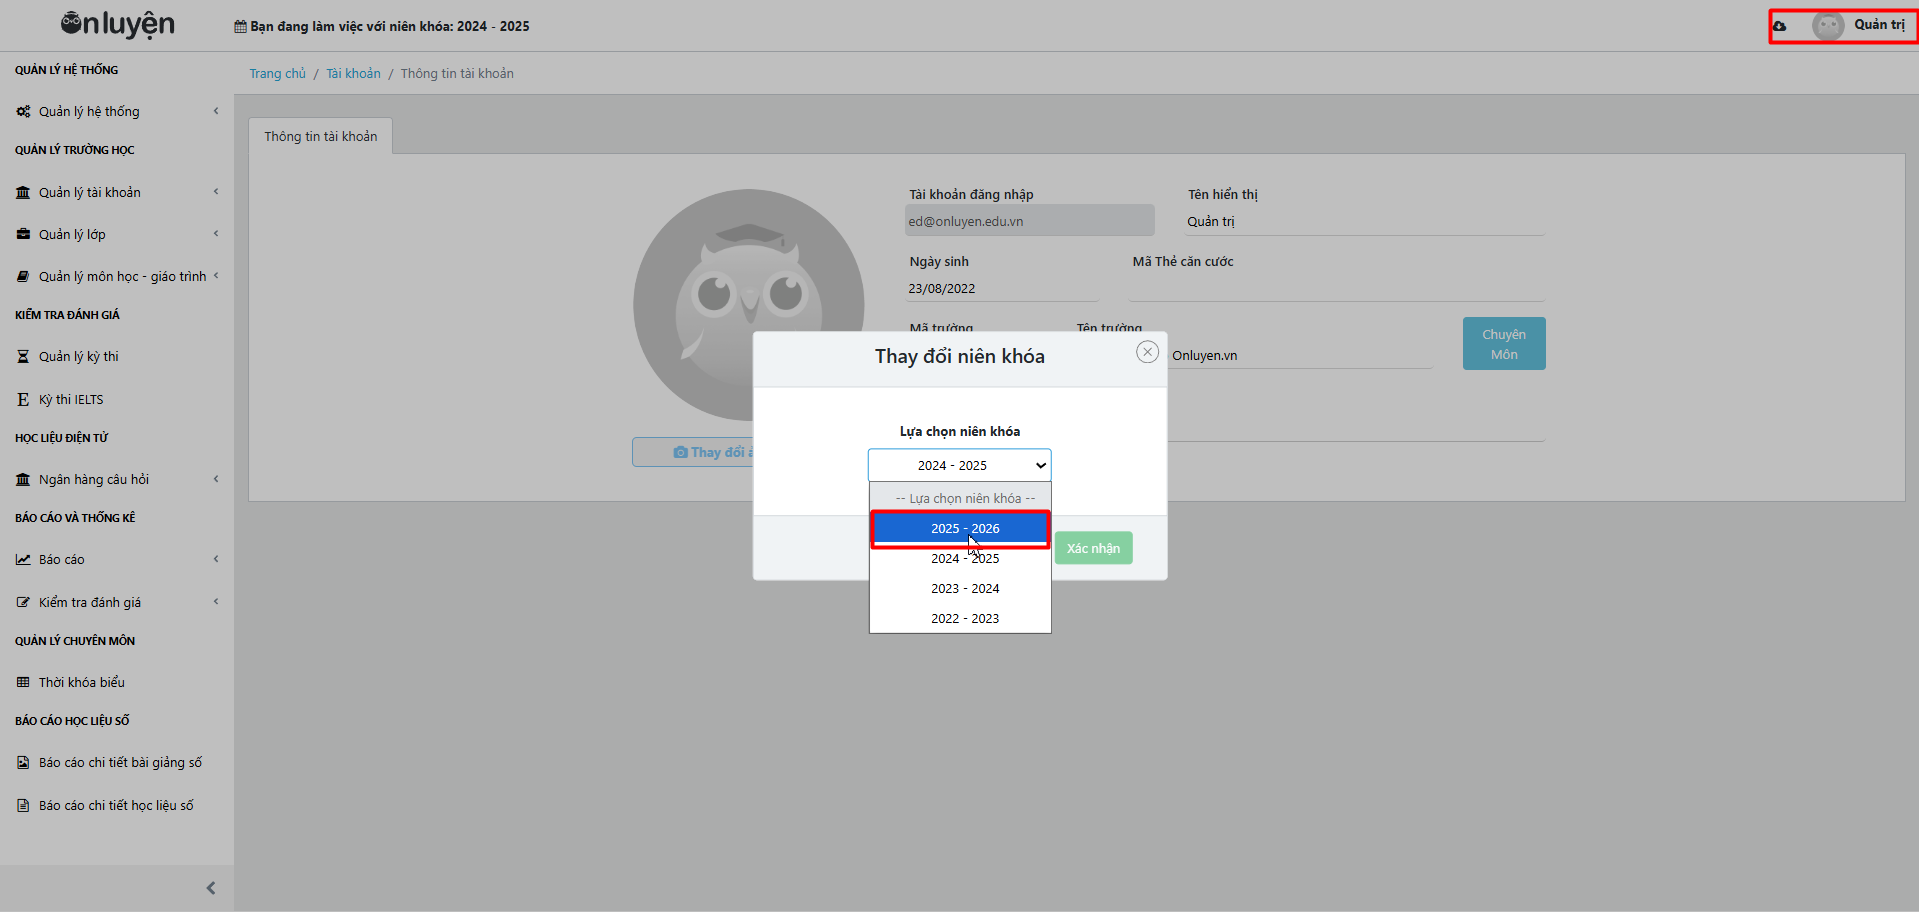1919x912 pixels.
Task: Click the Chuyên Môn button
Action: pos(1503,344)
